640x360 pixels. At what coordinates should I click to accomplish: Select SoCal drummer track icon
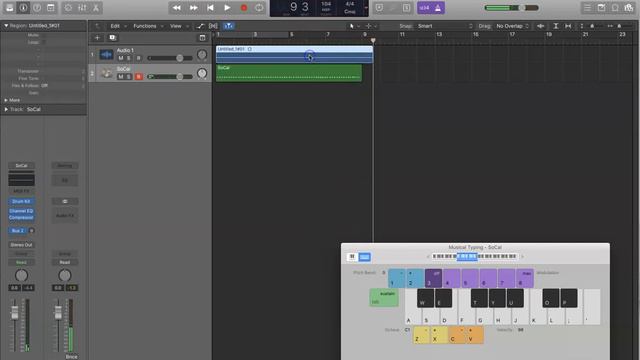point(107,73)
